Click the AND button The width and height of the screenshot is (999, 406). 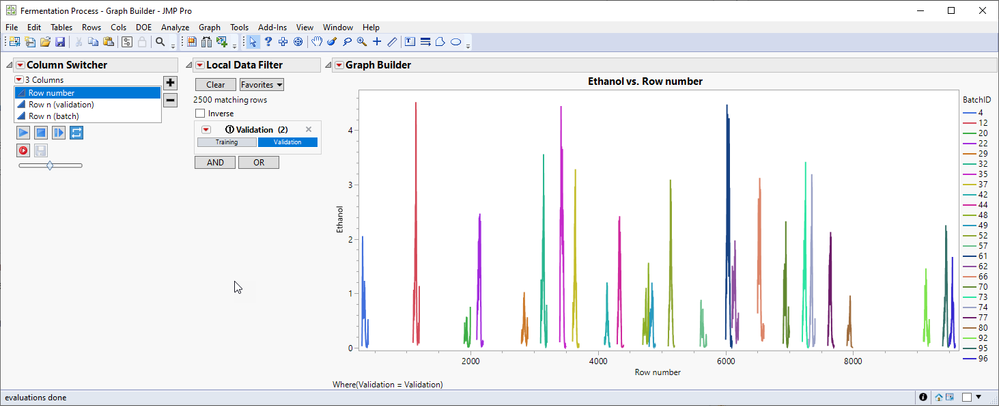tap(214, 162)
